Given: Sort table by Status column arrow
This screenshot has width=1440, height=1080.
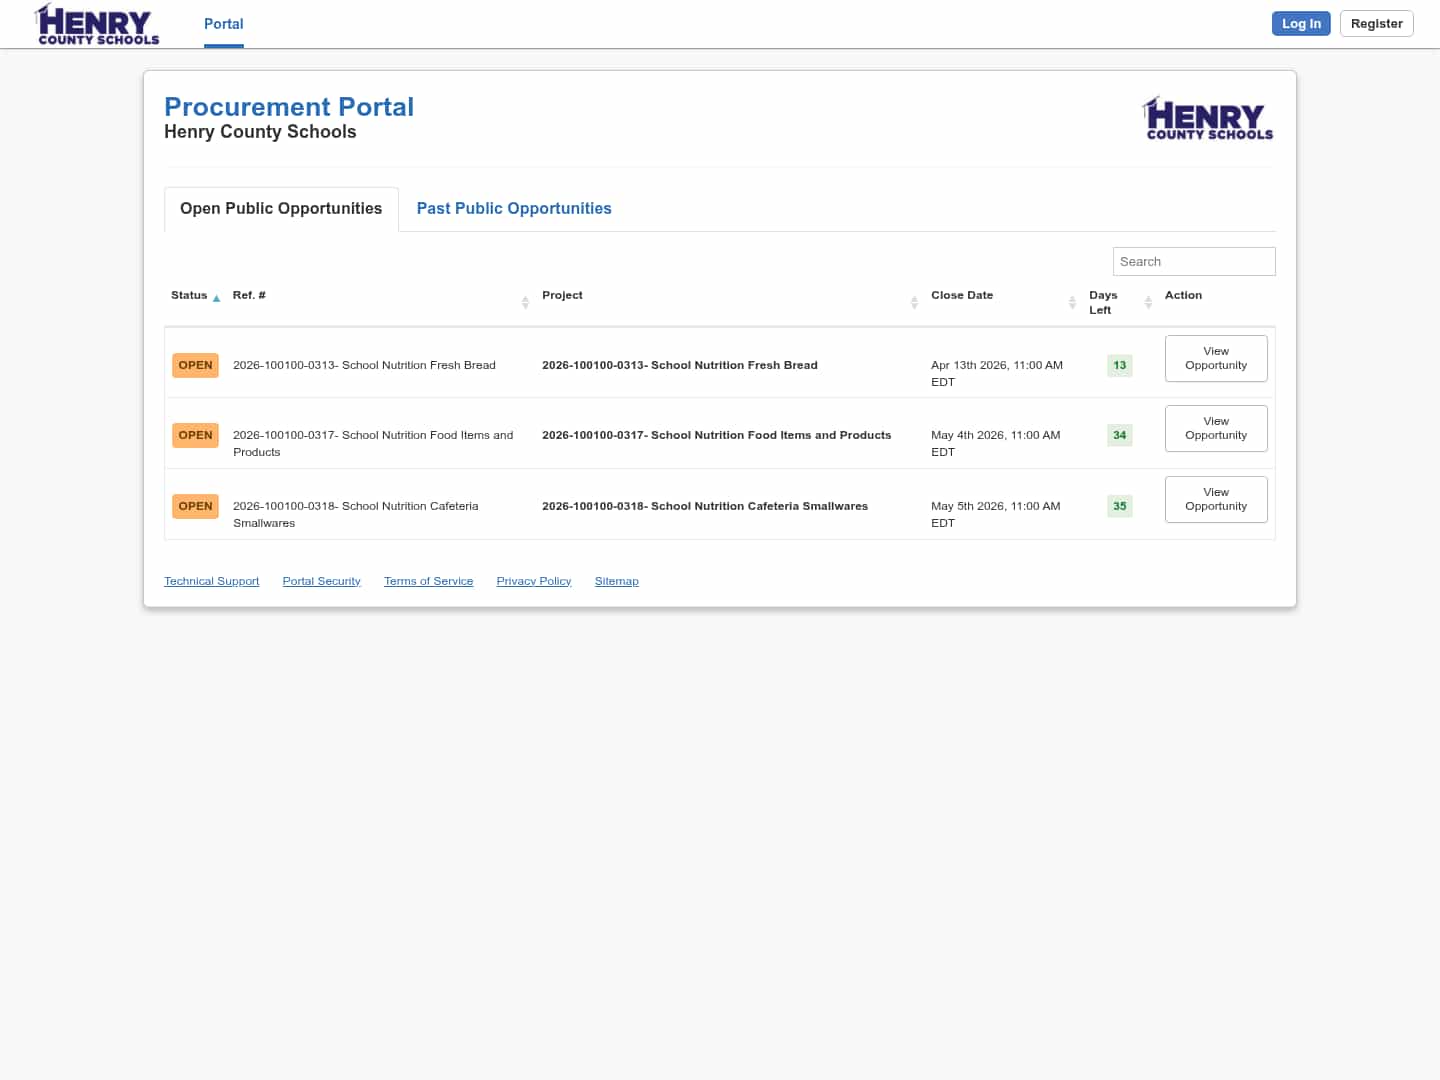Looking at the screenshot, I should coord(216,298).
